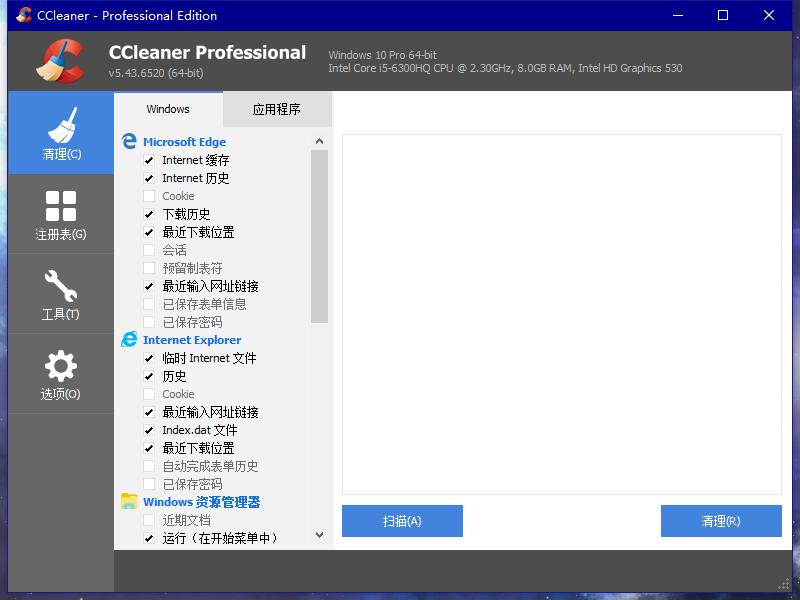This screenshot has width=800, height=600.
Task: Uncheck 最近输入网址链接 under Internet Explorer
Action: [149, 412]
